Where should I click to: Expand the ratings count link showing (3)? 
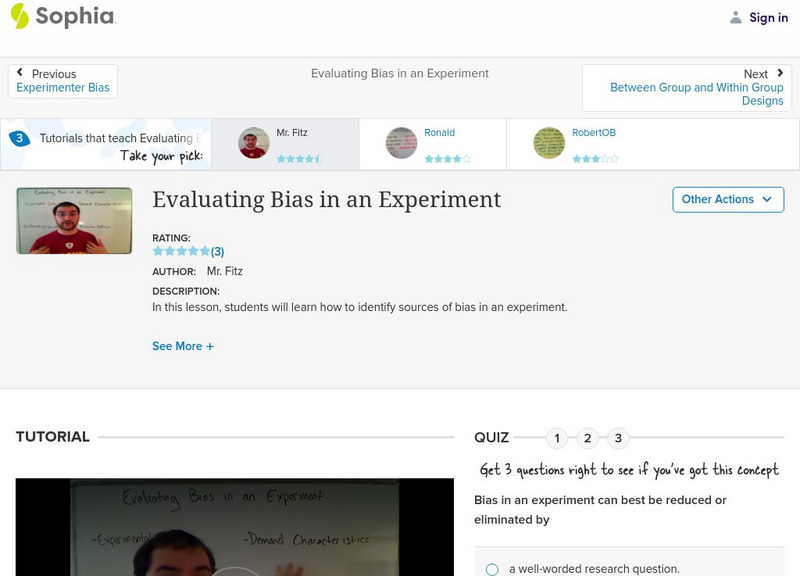216,250
